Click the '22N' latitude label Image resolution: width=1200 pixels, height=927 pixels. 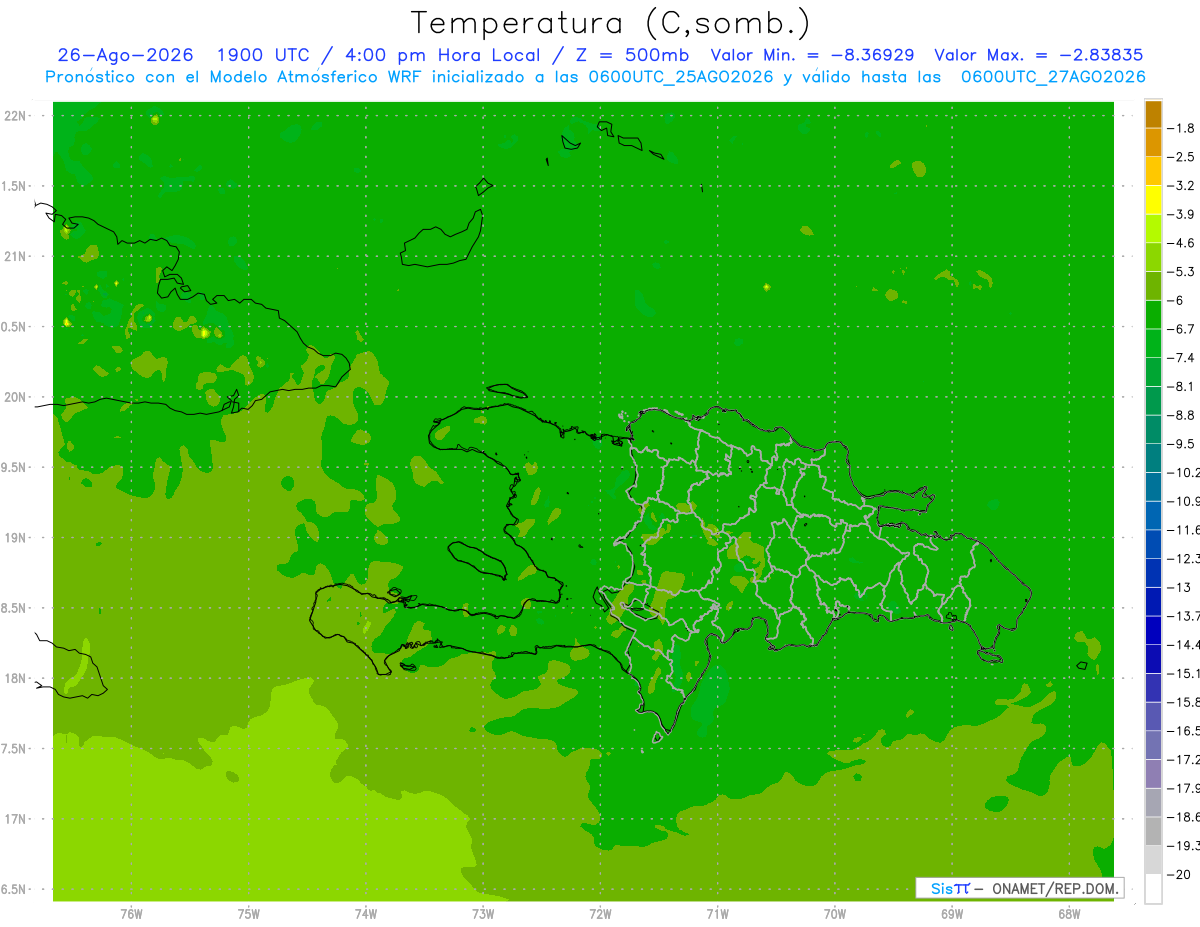tap(17, 116)
